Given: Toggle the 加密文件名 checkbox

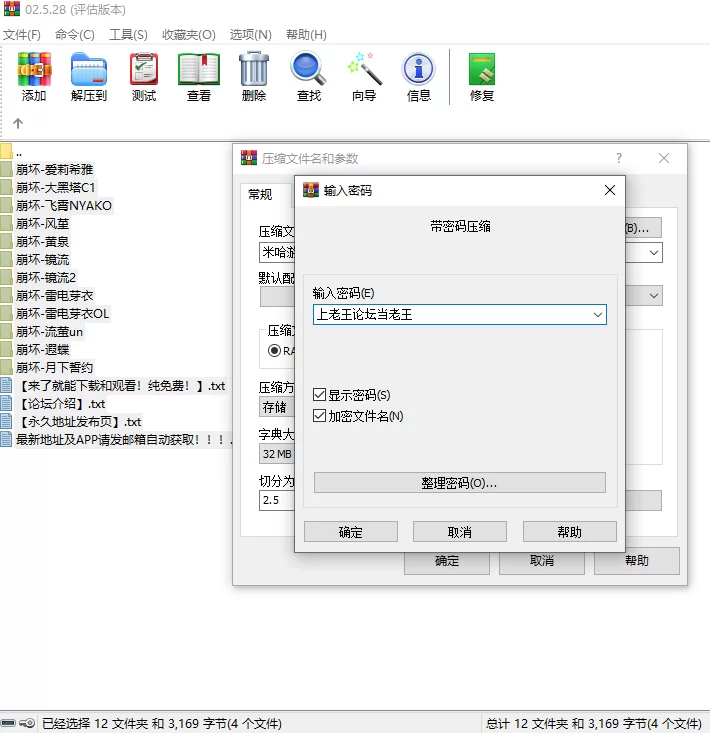Looking at the screenshot, I should point(319,416).
